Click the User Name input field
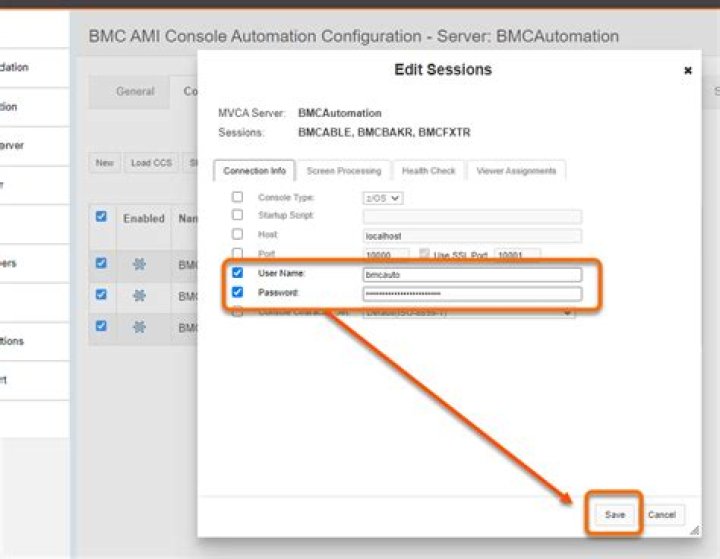720x559 pixels. tap(472, 275)
